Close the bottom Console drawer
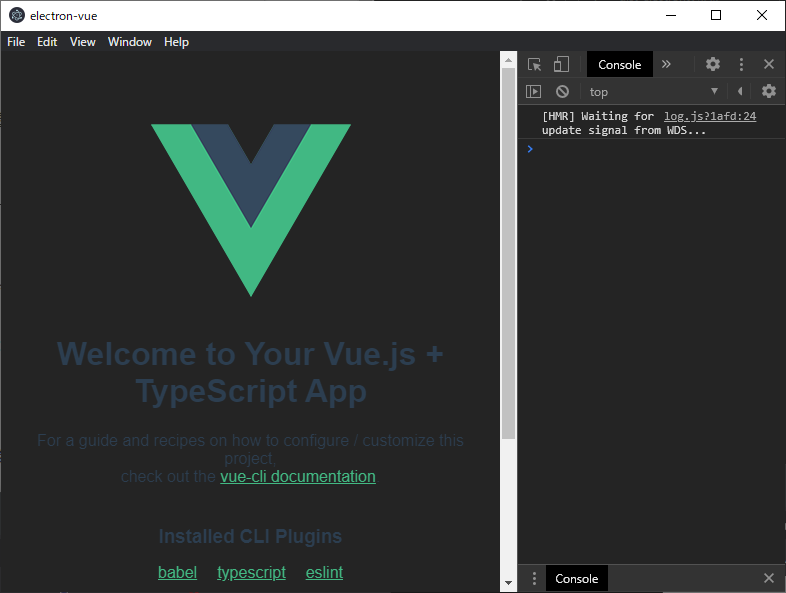The image size is (786, 593). (x=769, y=578)
